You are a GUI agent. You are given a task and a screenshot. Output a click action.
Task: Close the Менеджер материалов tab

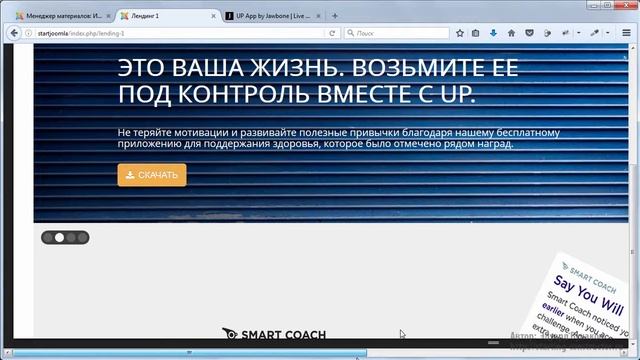[x=108, y=16]
